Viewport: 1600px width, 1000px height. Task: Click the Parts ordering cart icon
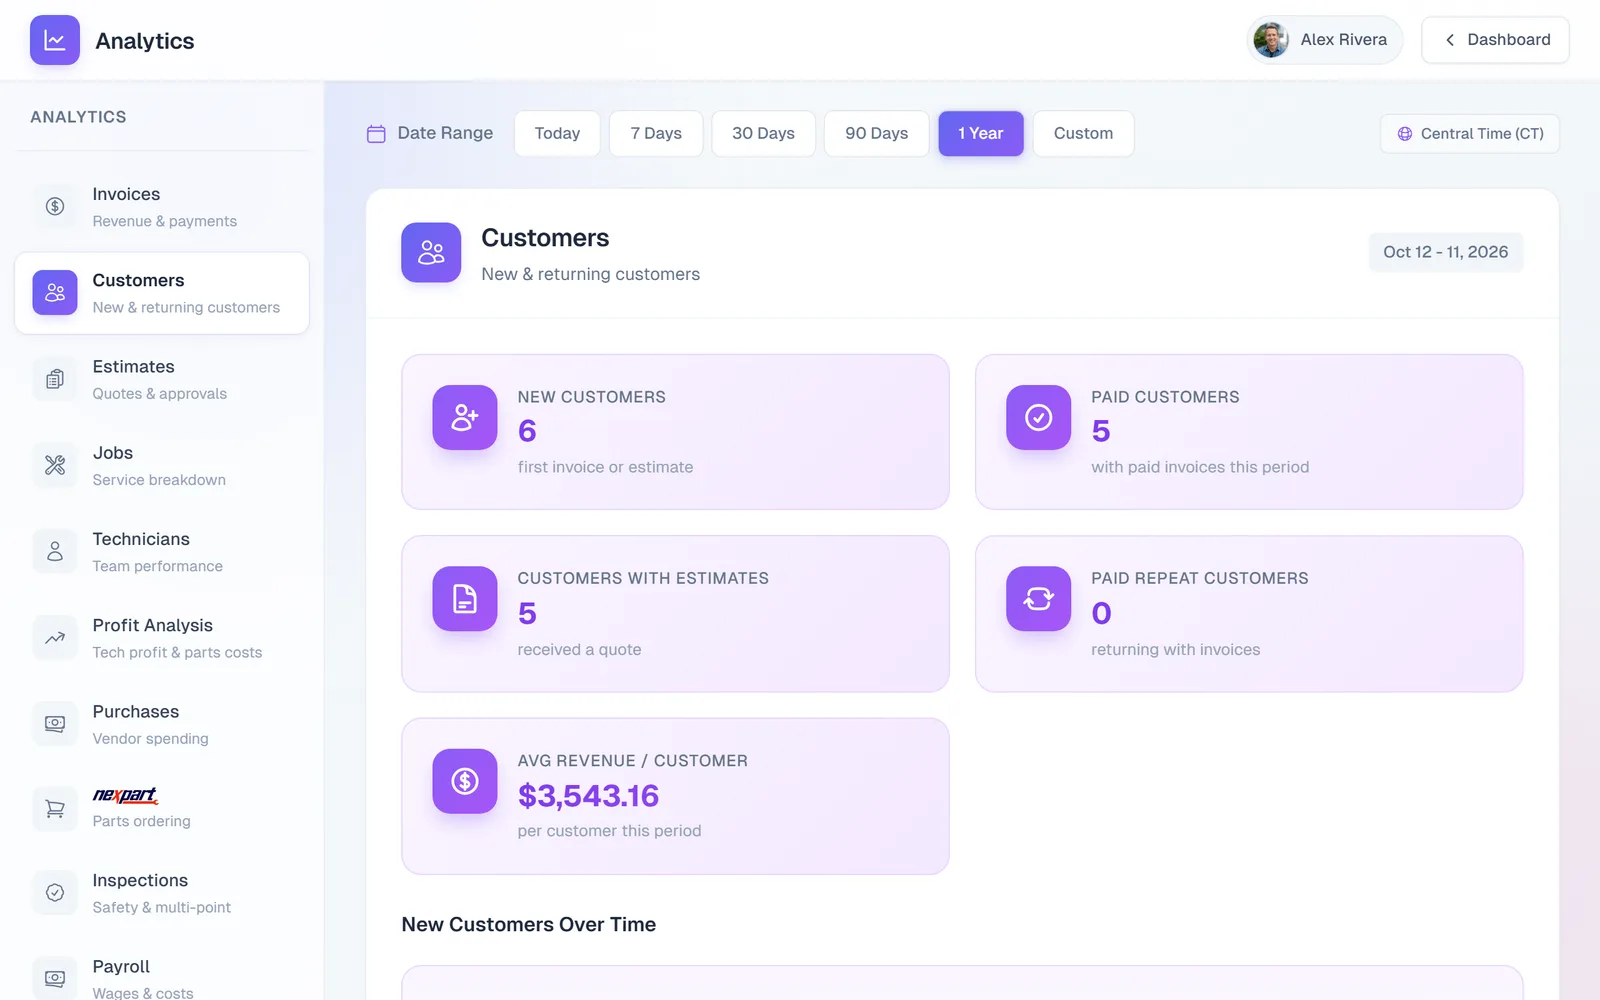point(55,808)
